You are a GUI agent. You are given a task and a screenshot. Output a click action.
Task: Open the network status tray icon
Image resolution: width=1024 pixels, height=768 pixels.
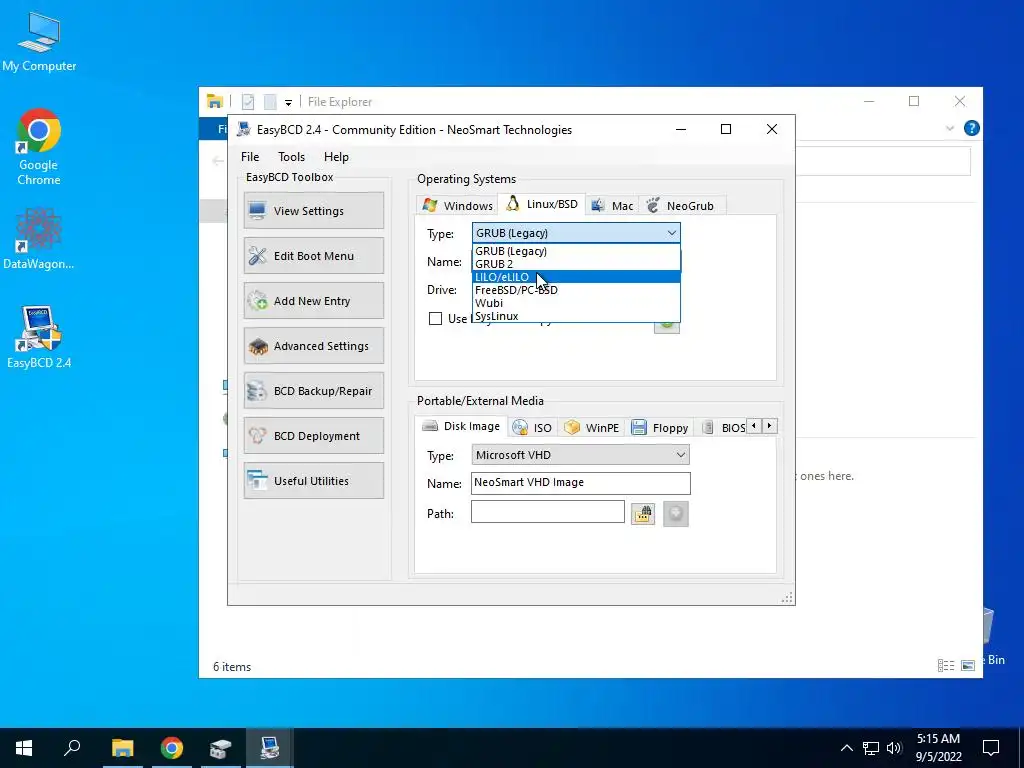click(x=871, y=748)
